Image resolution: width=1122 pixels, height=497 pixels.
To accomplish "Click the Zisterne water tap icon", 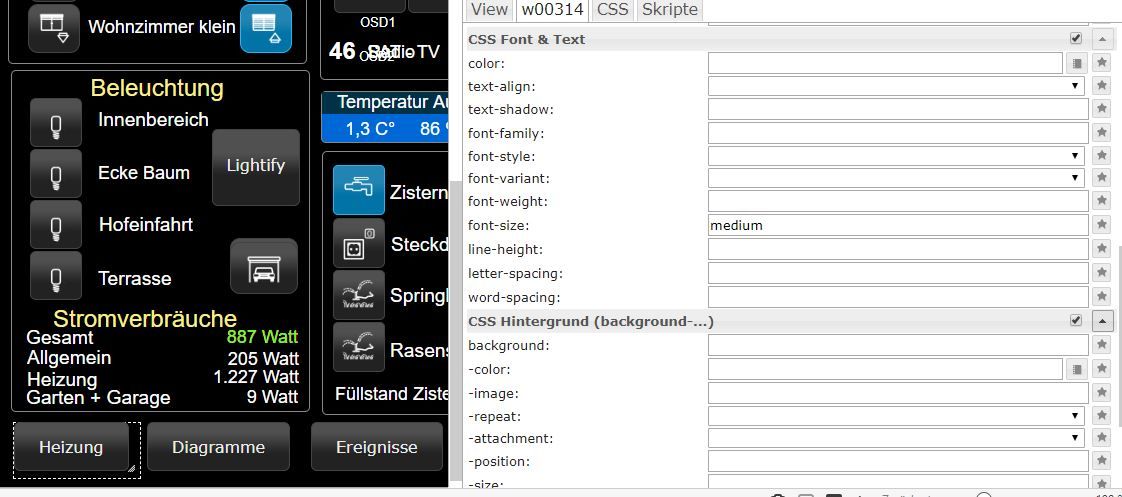I will click(358, 190).
